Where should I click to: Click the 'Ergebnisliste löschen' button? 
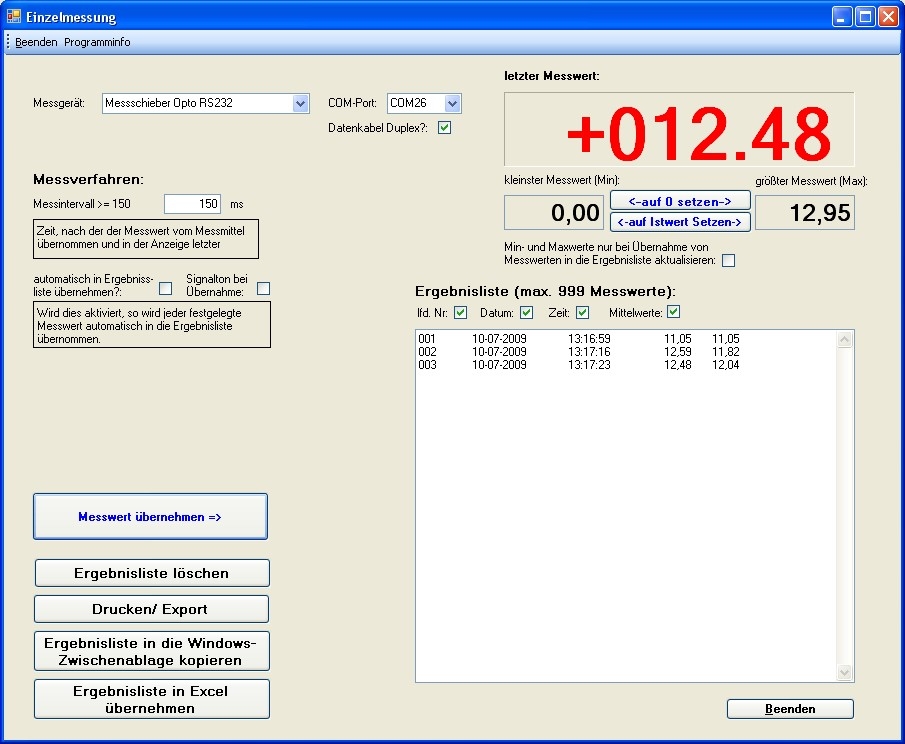152,573
